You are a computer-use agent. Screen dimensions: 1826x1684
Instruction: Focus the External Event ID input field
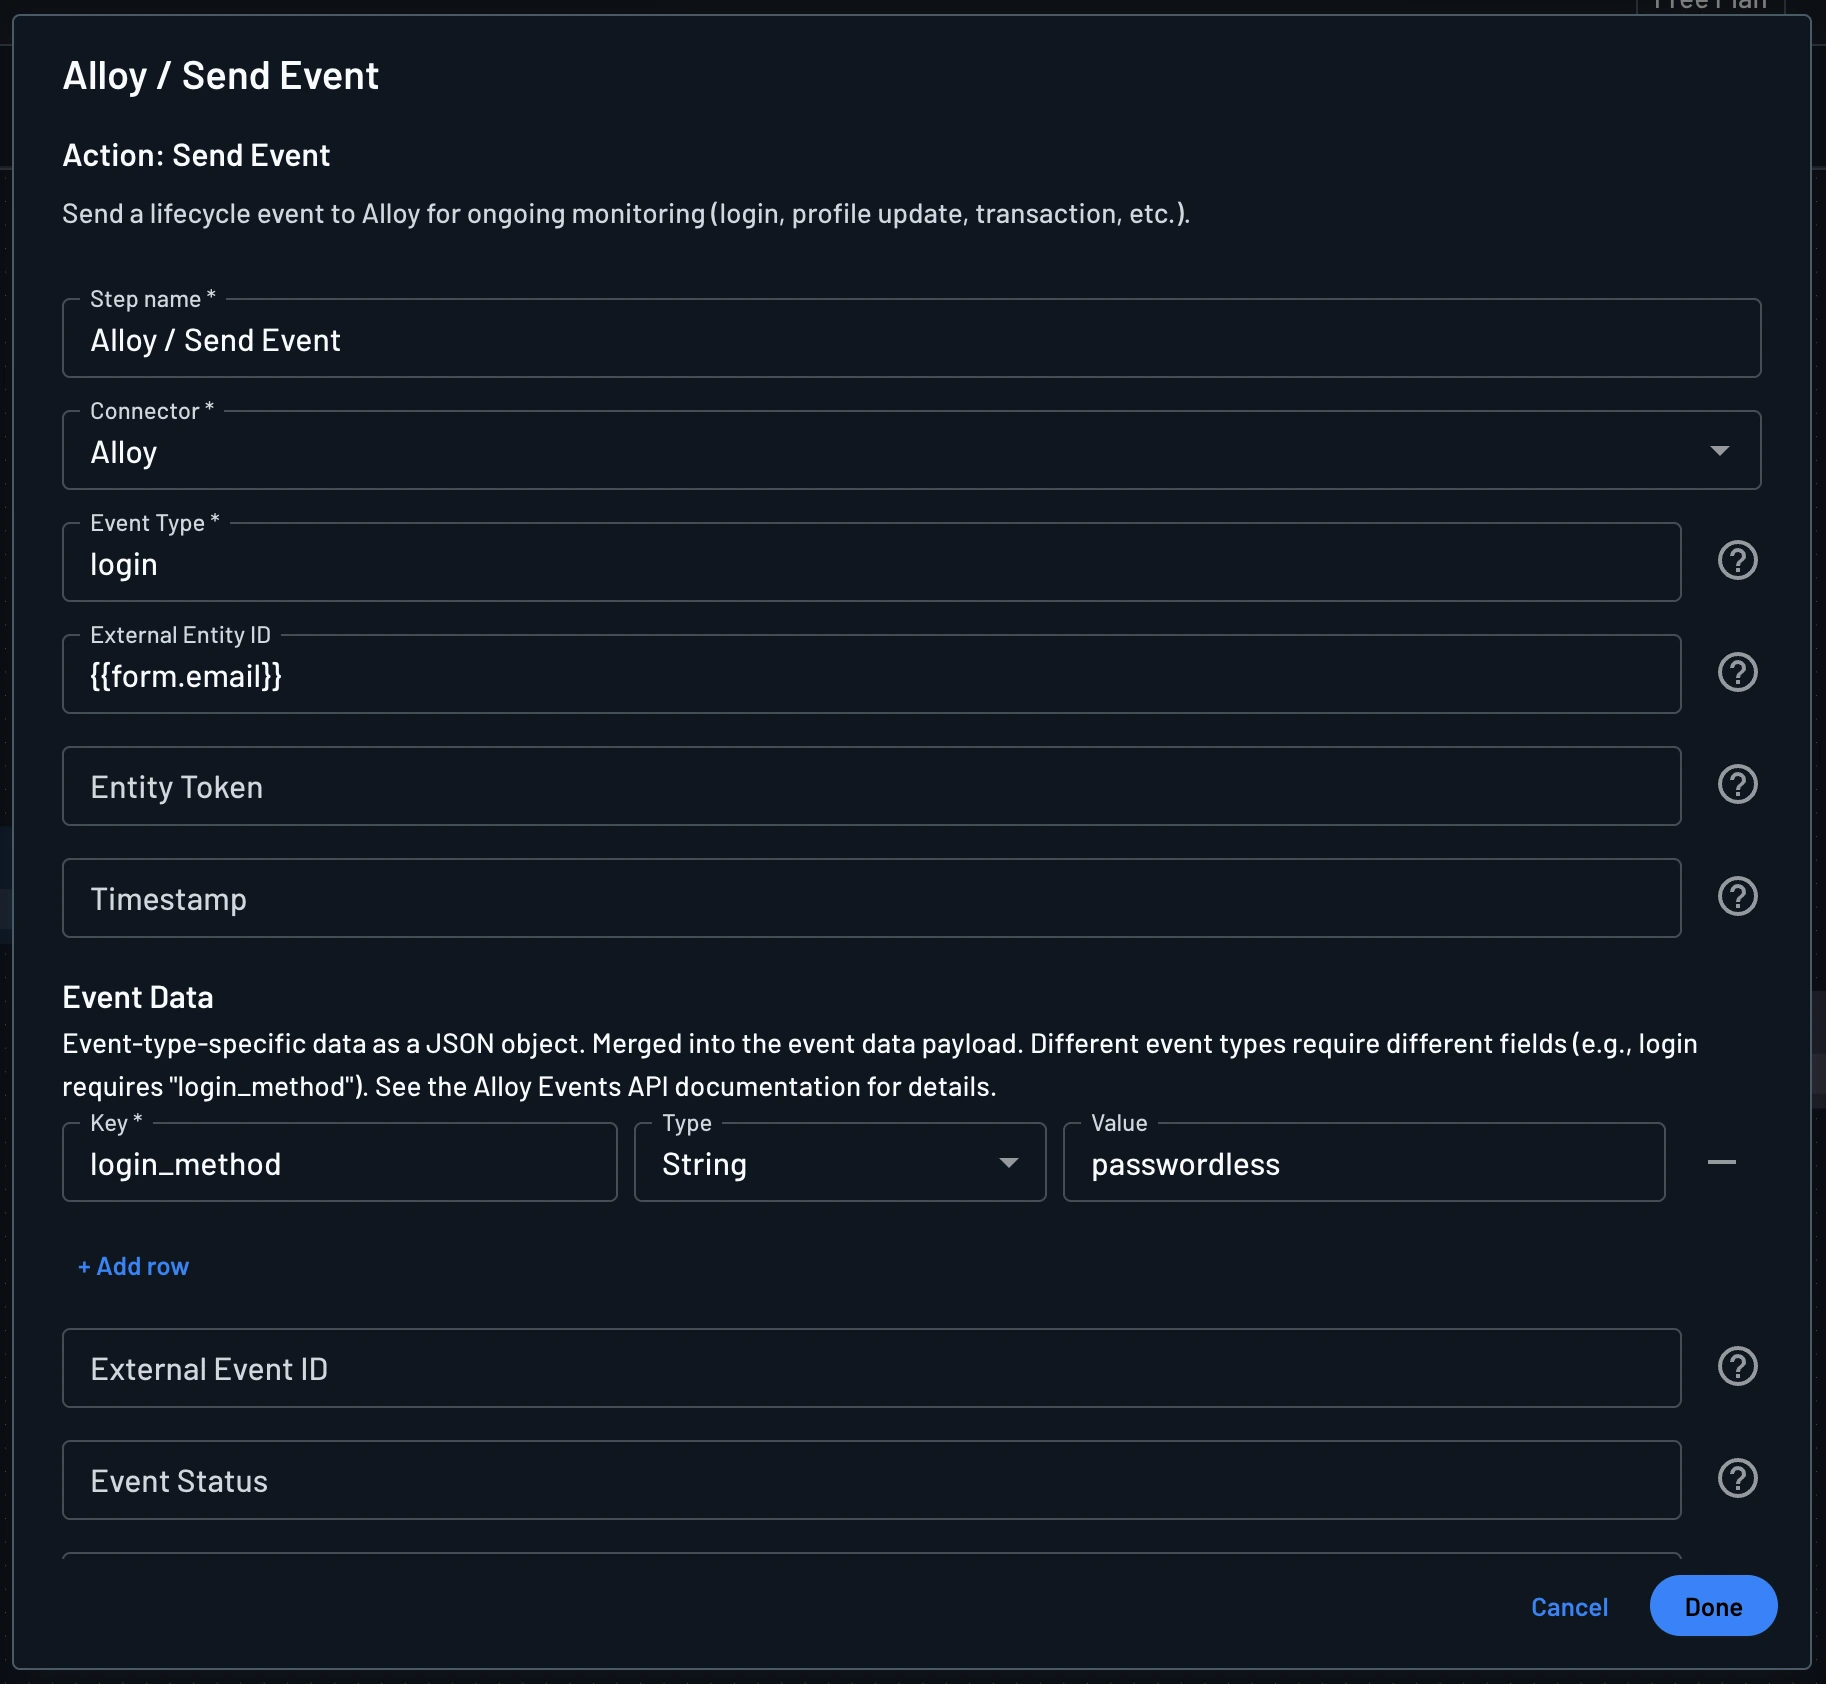point(871,1368)
